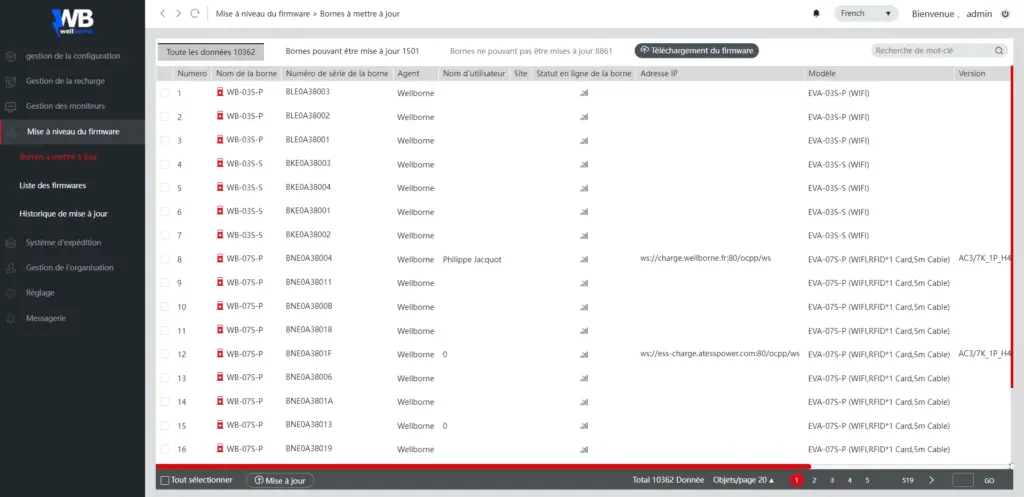Click charger icon for BNE0A3800B
Screen dimensions: 1024x497
[220, 306]
